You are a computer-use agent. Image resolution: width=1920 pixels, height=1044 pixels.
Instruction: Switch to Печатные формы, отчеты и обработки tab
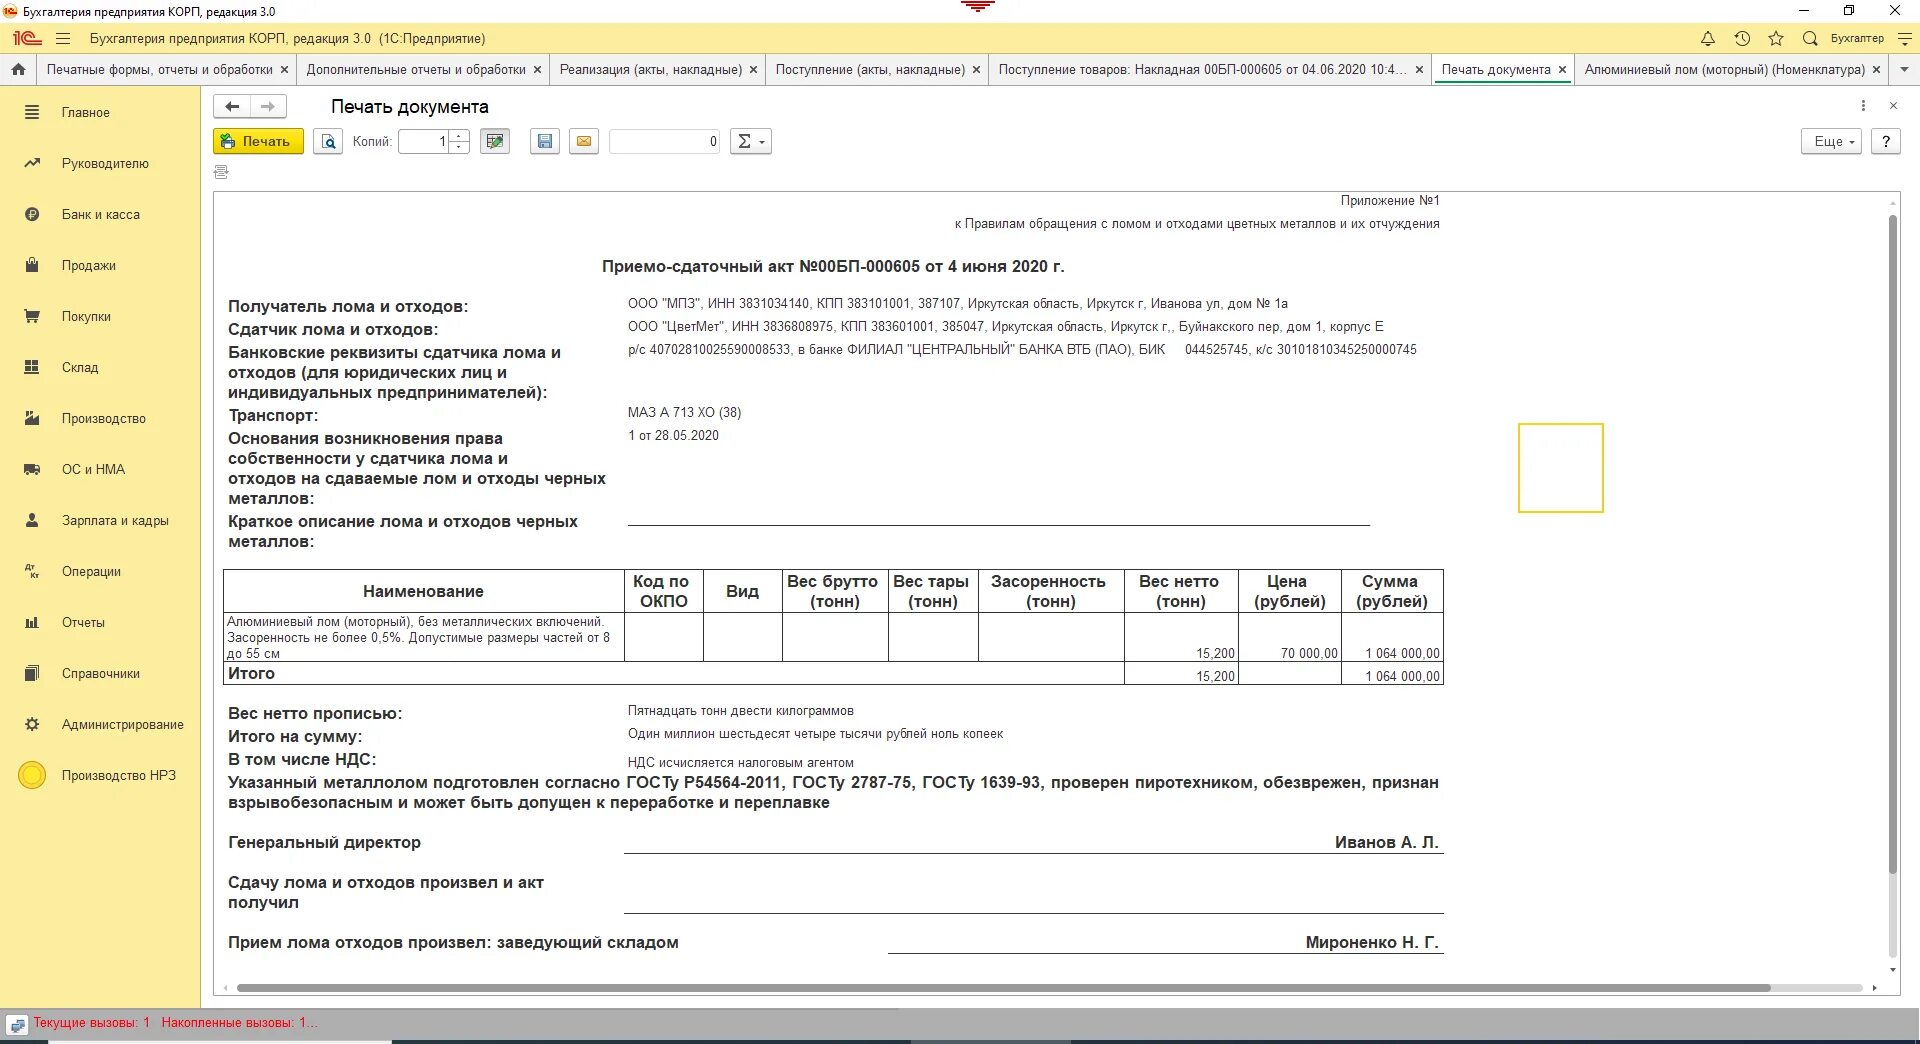click(160, 69)
